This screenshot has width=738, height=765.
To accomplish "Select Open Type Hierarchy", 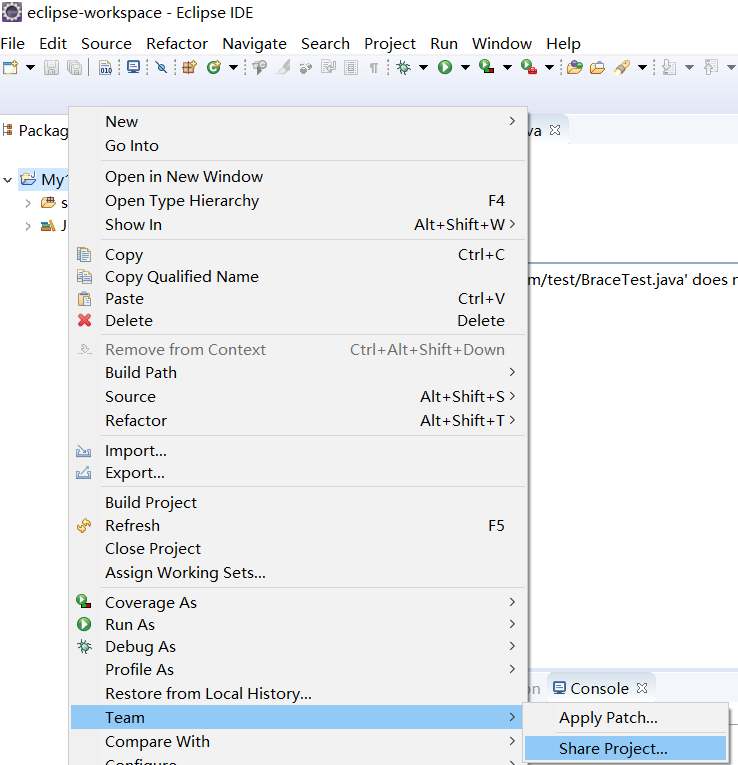I will [x=299, y=201].
